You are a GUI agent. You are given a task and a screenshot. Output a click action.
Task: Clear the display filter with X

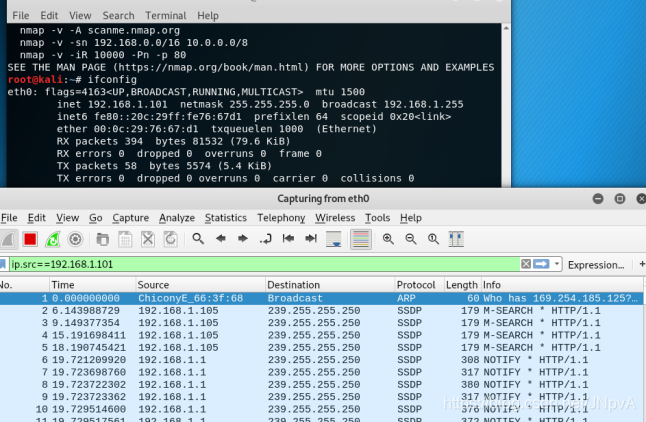pyautogui.click(x=526, y=264)
